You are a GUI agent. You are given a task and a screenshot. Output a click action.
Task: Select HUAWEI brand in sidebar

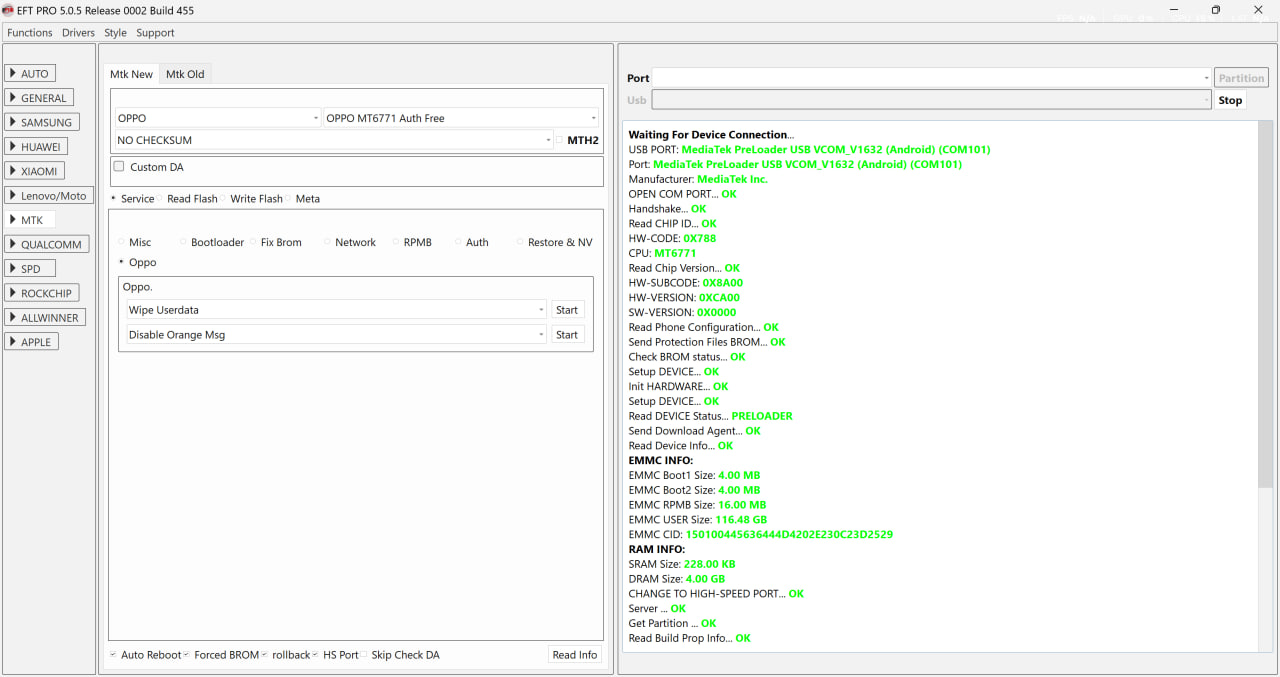pyautogui.click(x=37, y=146)
